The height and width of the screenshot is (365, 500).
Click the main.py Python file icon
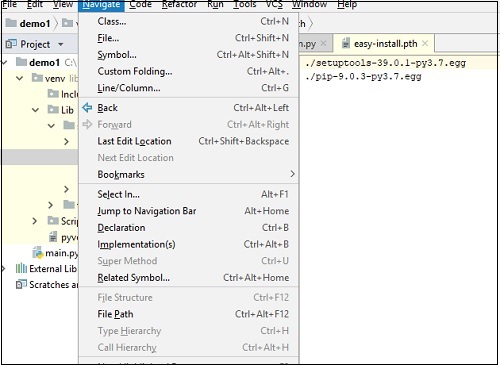point(38,253)
